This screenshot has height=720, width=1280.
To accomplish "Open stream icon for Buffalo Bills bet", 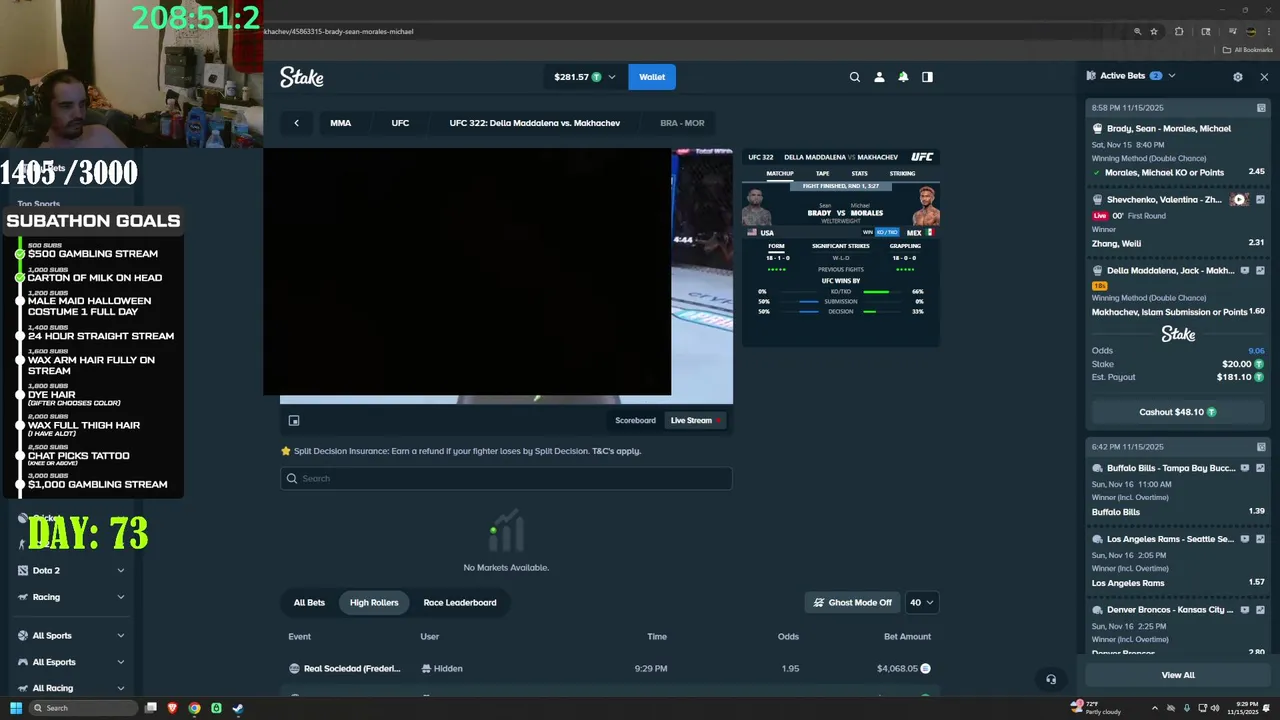I will point(1245,468).
